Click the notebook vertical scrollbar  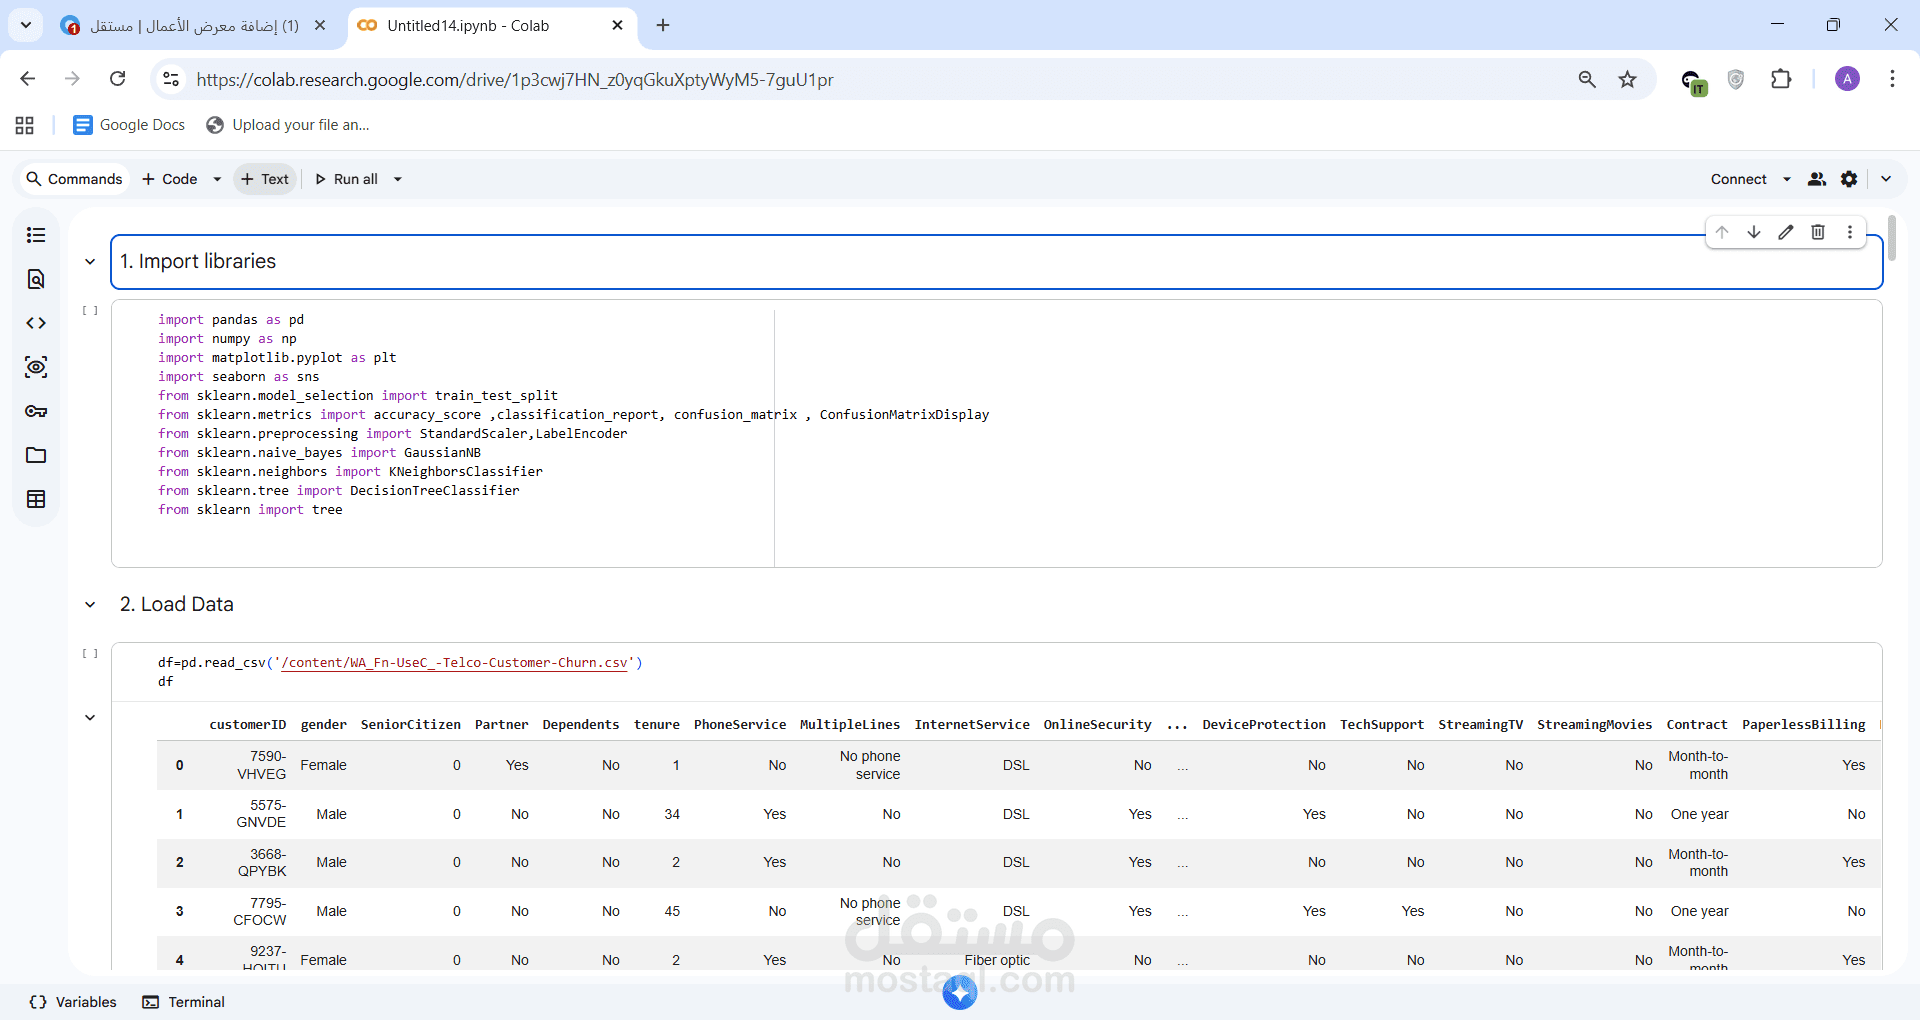(1892, 240)
